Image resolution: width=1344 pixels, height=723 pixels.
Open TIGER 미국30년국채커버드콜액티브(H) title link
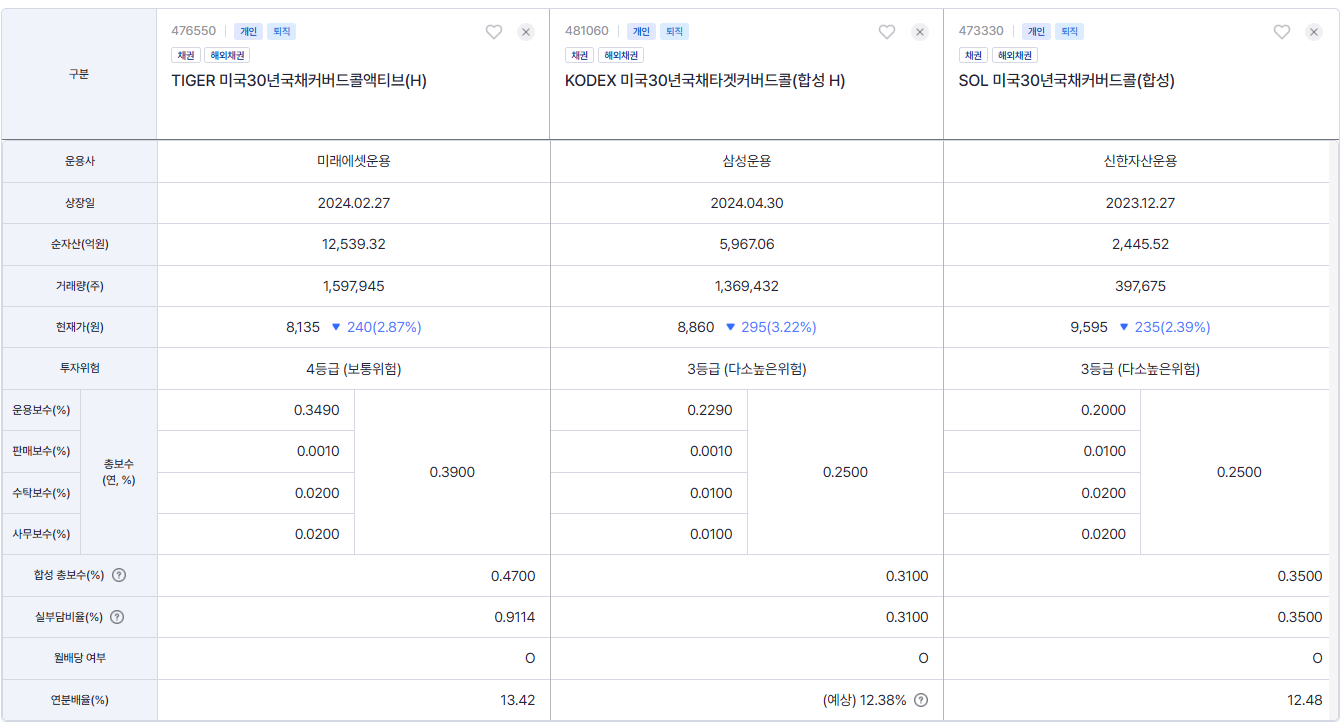(299, 81)
